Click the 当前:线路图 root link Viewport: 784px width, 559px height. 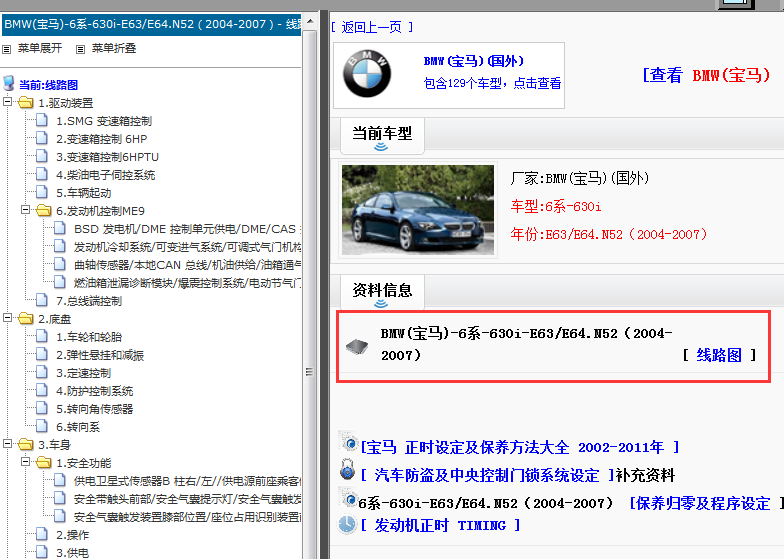(48, 85)
